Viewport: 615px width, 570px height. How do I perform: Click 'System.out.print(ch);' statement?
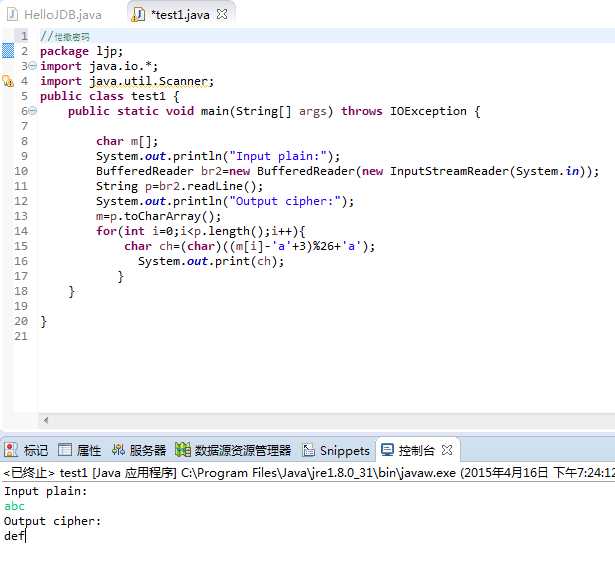point(211,261)
